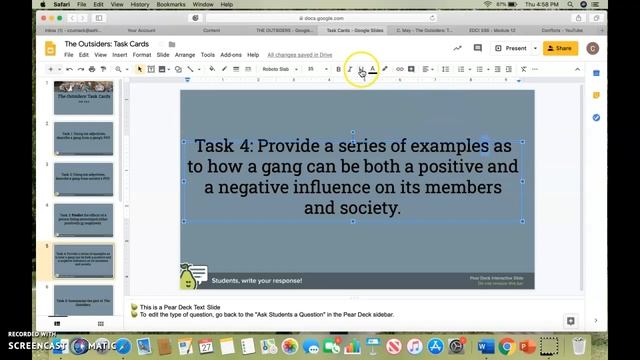Viewport: 640px width, 360px height.
Task: Open the Keep side panel icon
Action: [596, 95]
